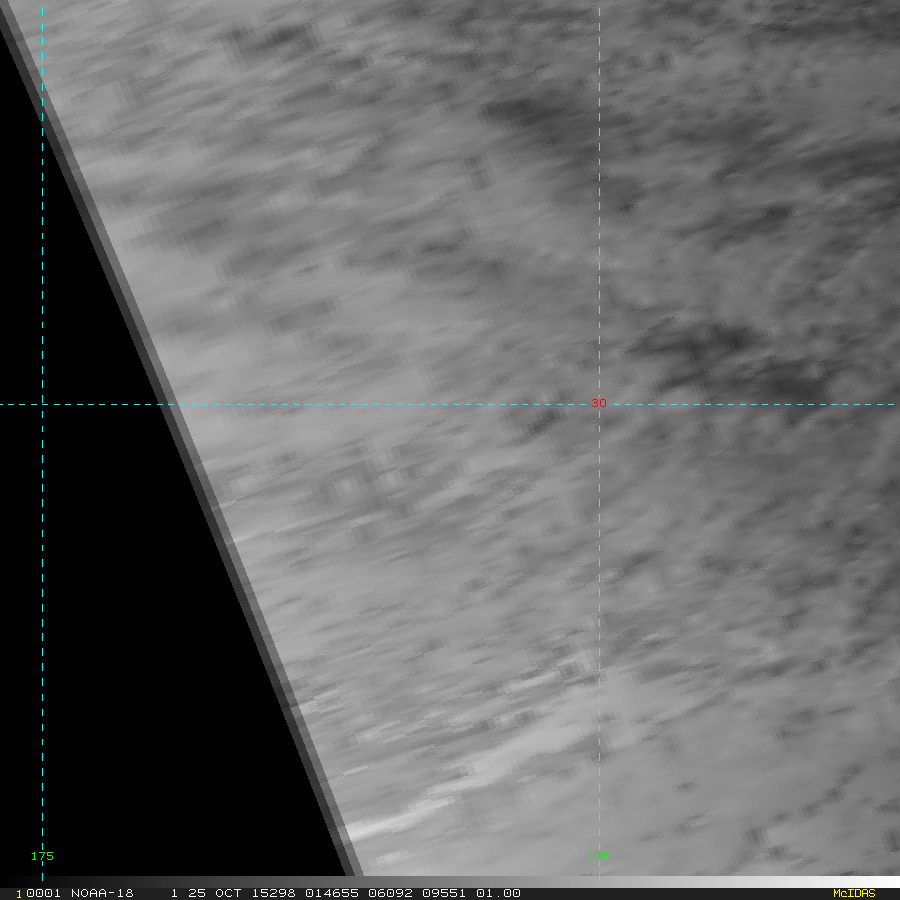Click the 06092 value in status line
The image size is (900, 900).
pyautogui.click(x=390, y=893)
